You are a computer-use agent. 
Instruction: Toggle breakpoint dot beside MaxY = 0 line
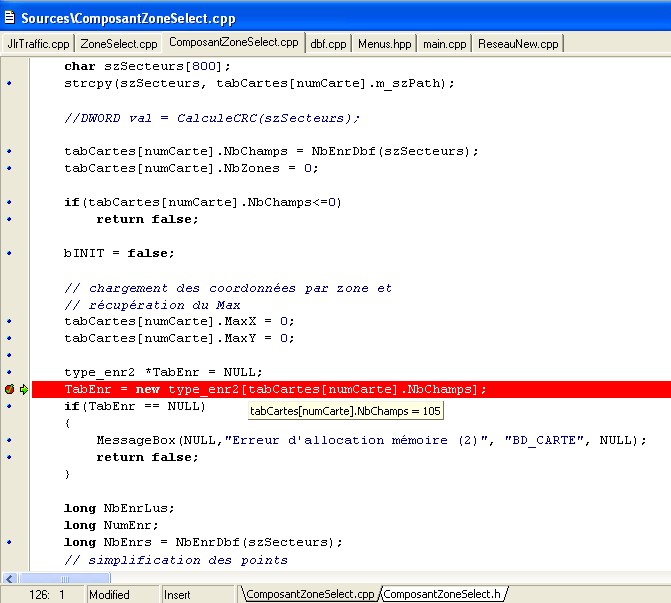click(9, 338)
